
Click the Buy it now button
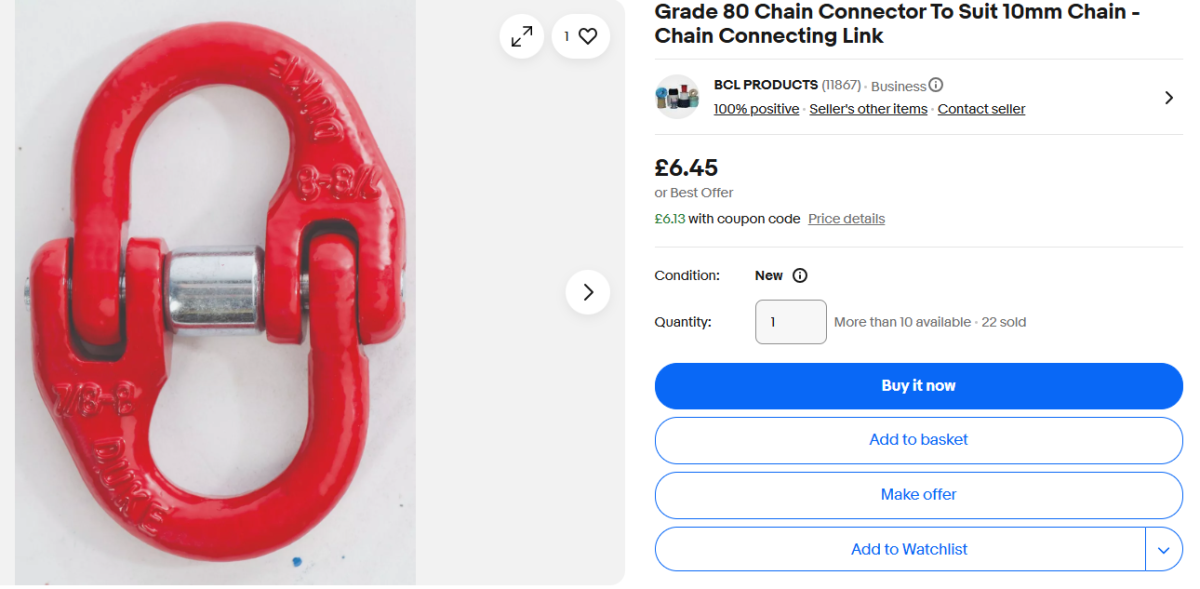tap(918, 386)
